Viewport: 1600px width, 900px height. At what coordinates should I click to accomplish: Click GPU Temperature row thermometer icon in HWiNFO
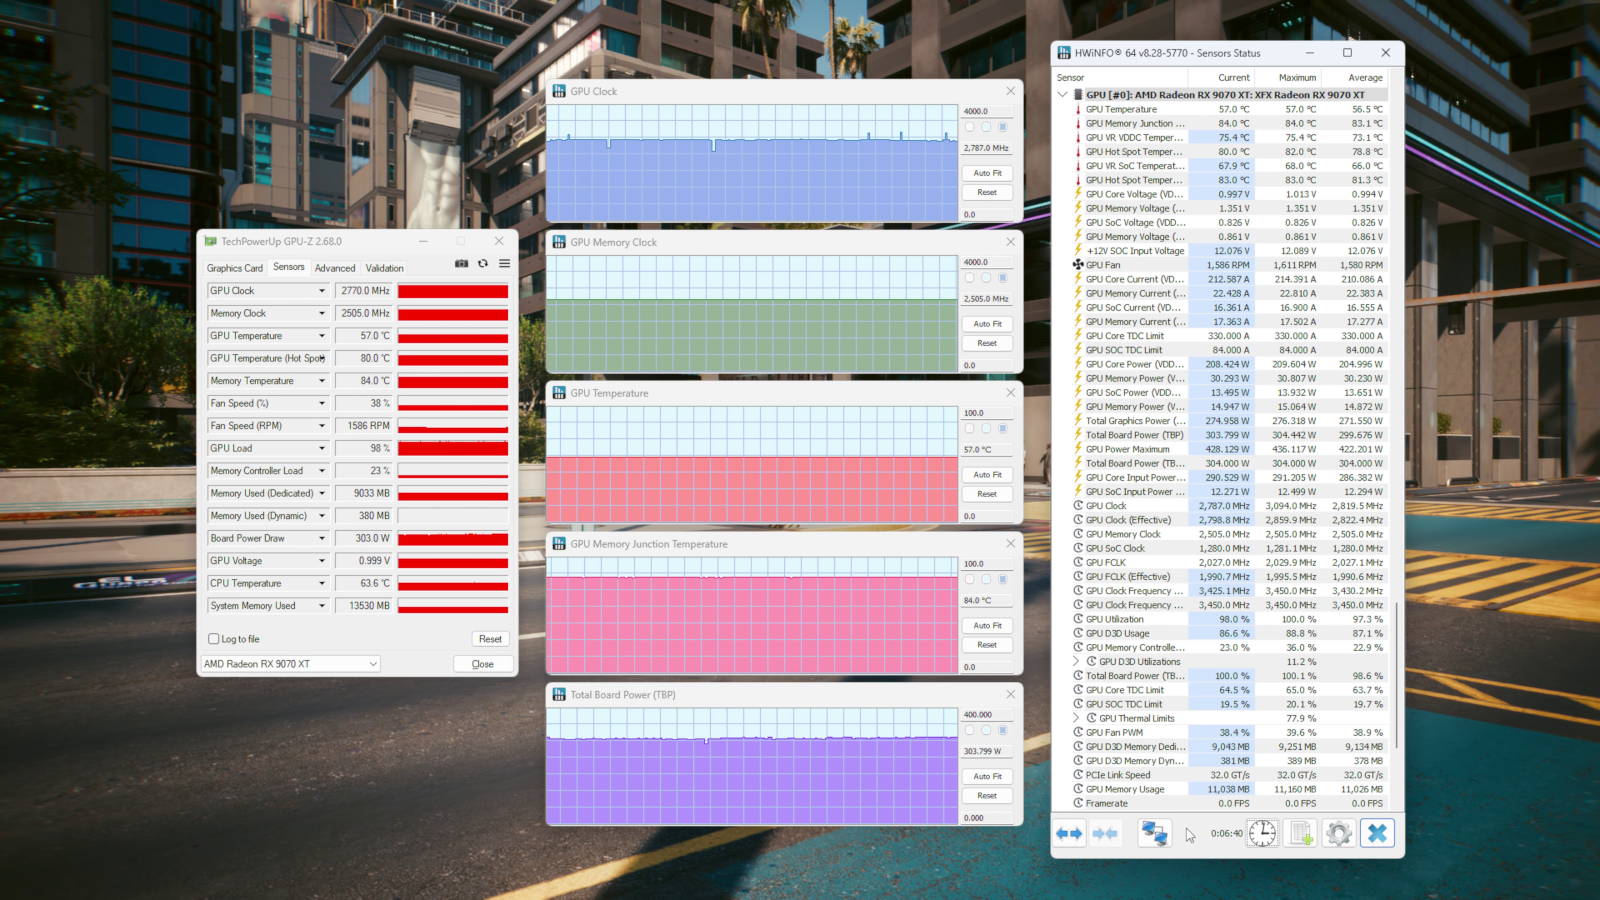pyautogui.click(x=1078, y=109)
